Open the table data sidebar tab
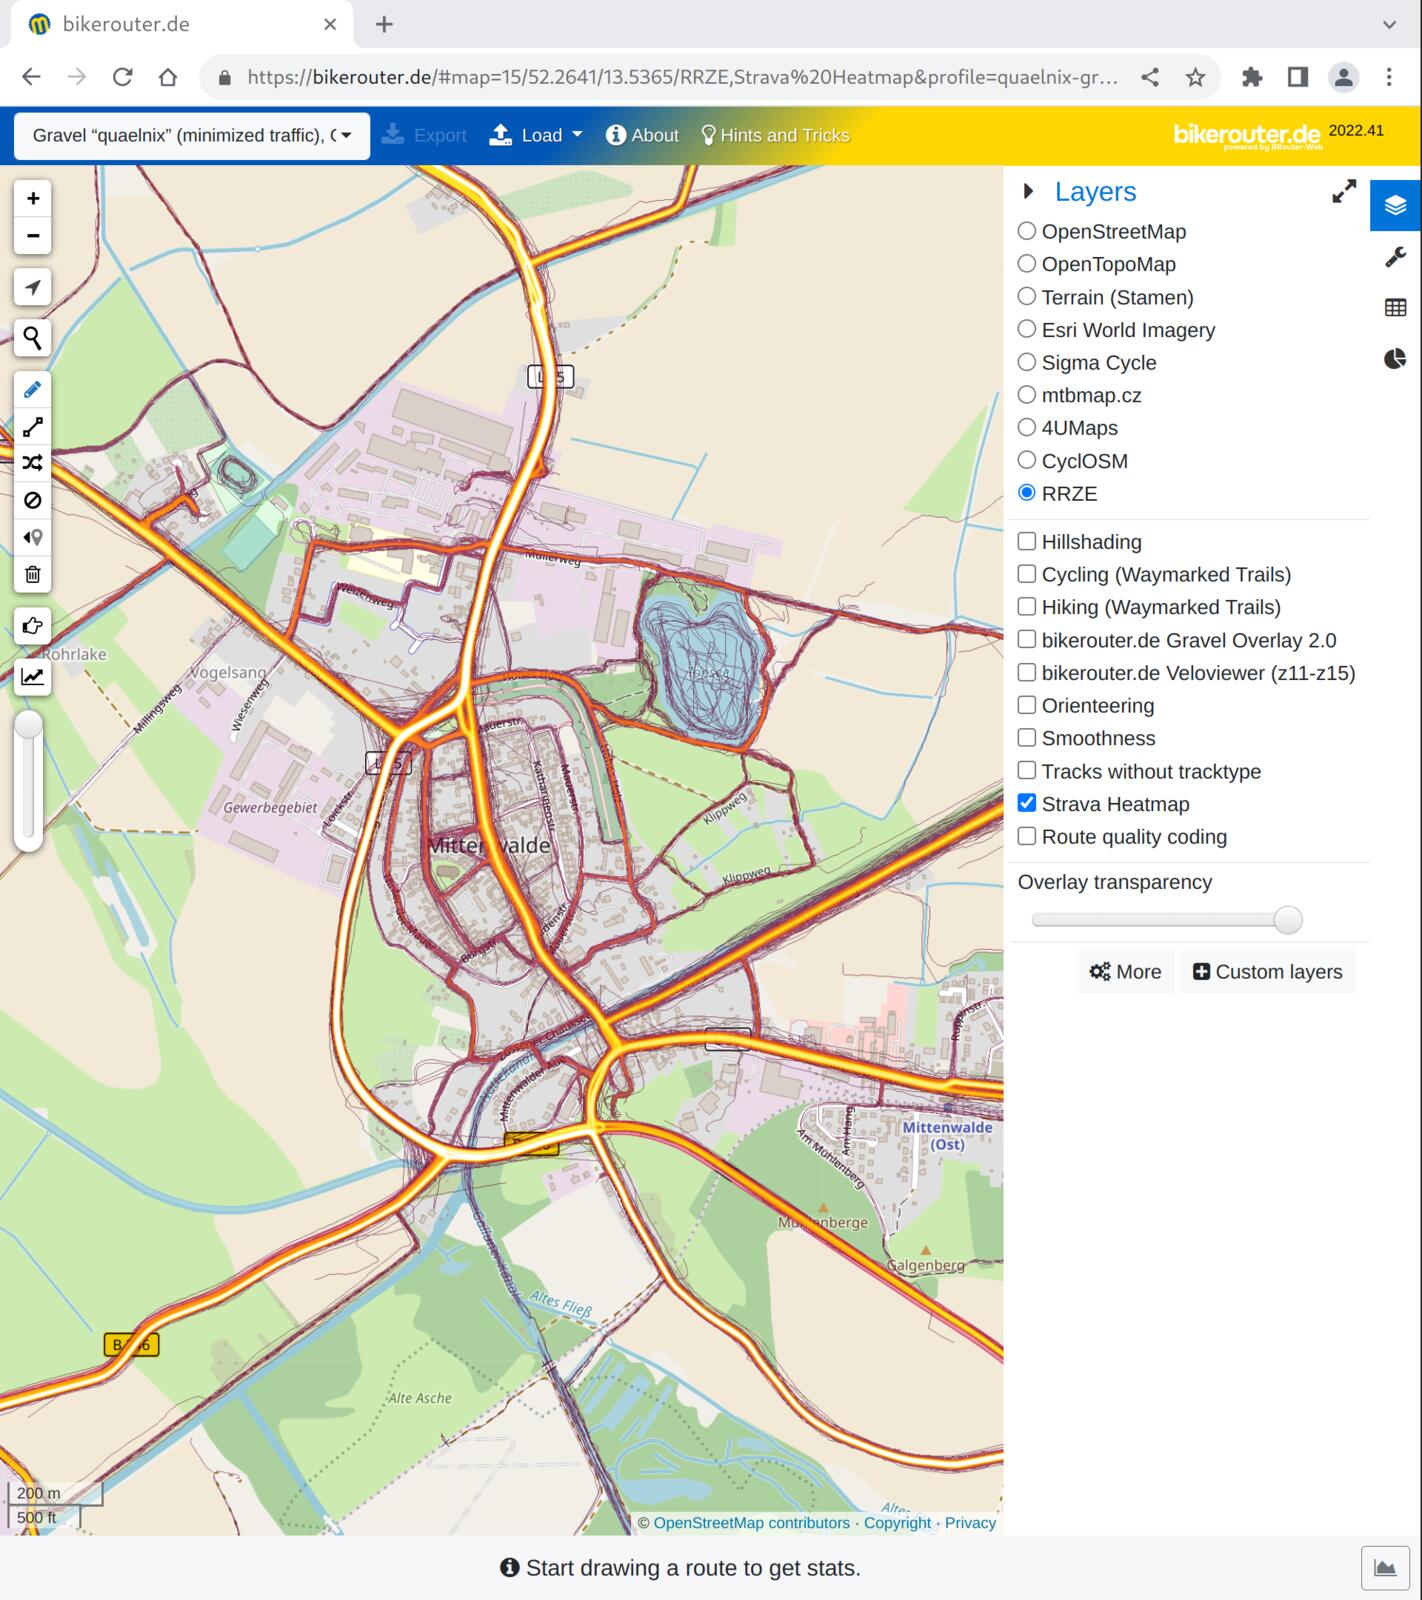The image size is (1422, 1600). [1395, 308]
